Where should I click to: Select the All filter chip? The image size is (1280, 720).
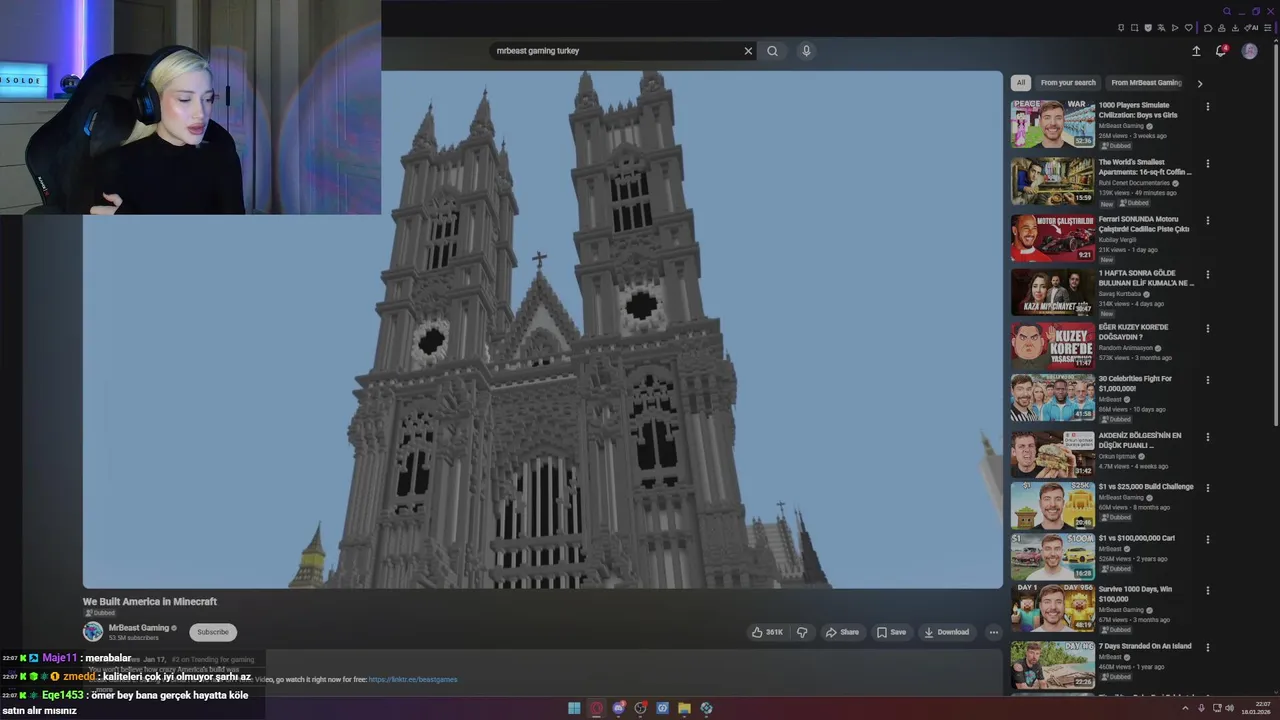click(1020, 83)
